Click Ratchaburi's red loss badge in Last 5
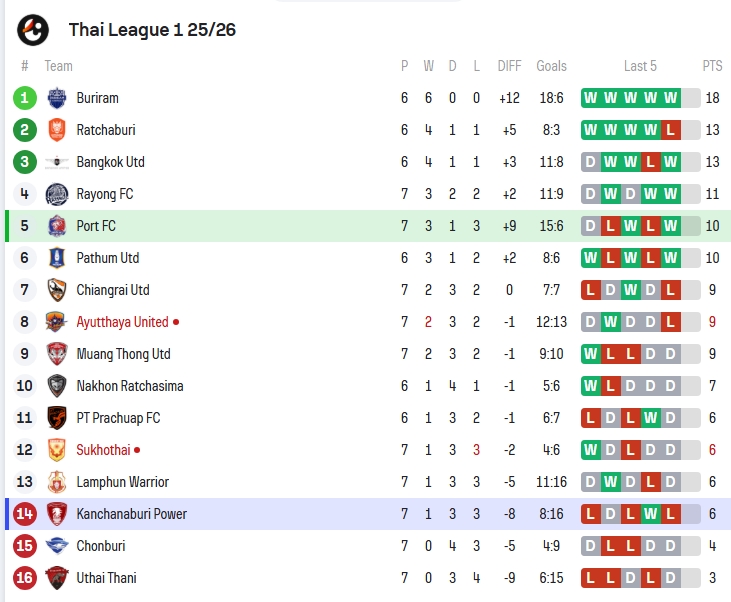This screenshot has width=731, height=602. point(670,130)
